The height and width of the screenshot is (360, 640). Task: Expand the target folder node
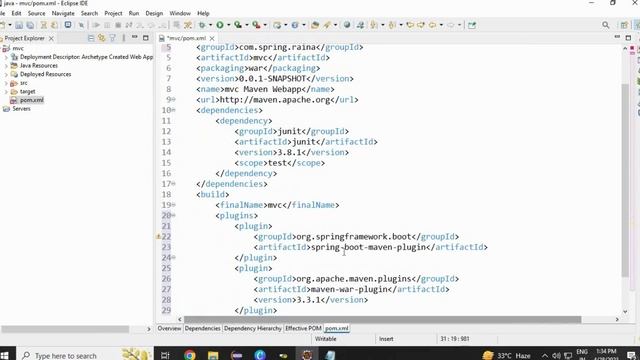(x=6, y=92)
